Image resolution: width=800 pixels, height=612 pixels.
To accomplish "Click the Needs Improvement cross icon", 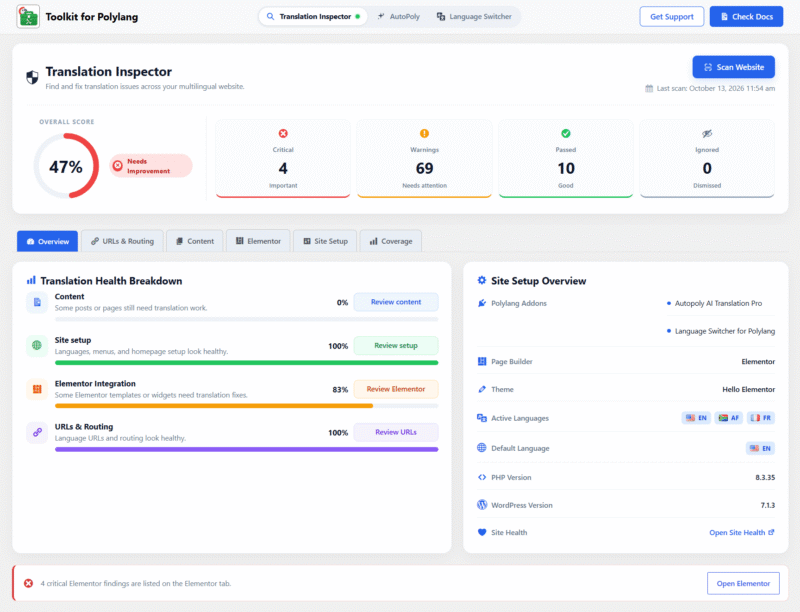I will 118,166.
